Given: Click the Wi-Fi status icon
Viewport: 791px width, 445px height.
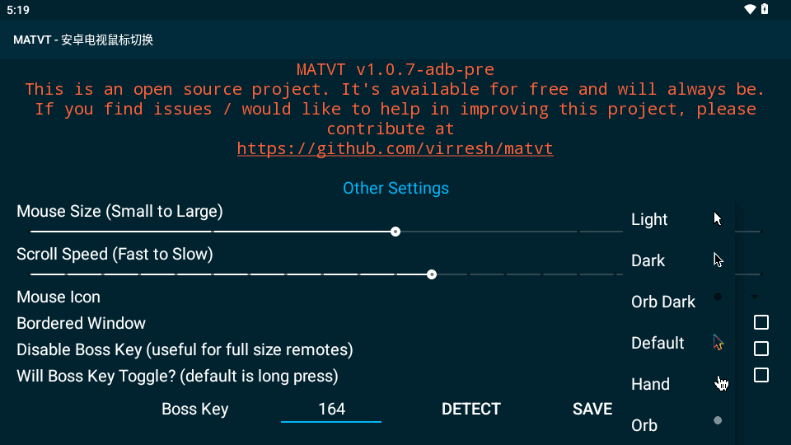Looking at the screenshot, I should (751, 9).
